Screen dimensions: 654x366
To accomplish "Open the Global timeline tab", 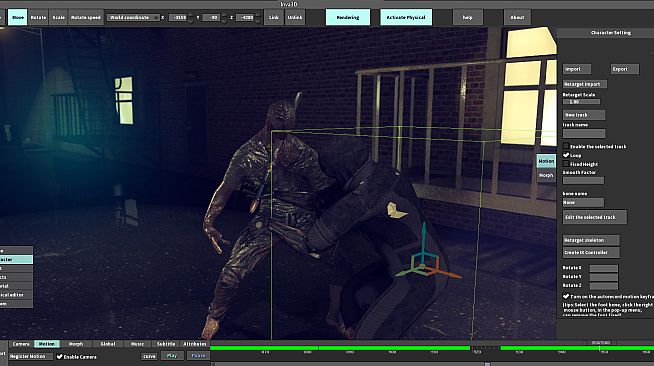I will [x=108, y=344].
